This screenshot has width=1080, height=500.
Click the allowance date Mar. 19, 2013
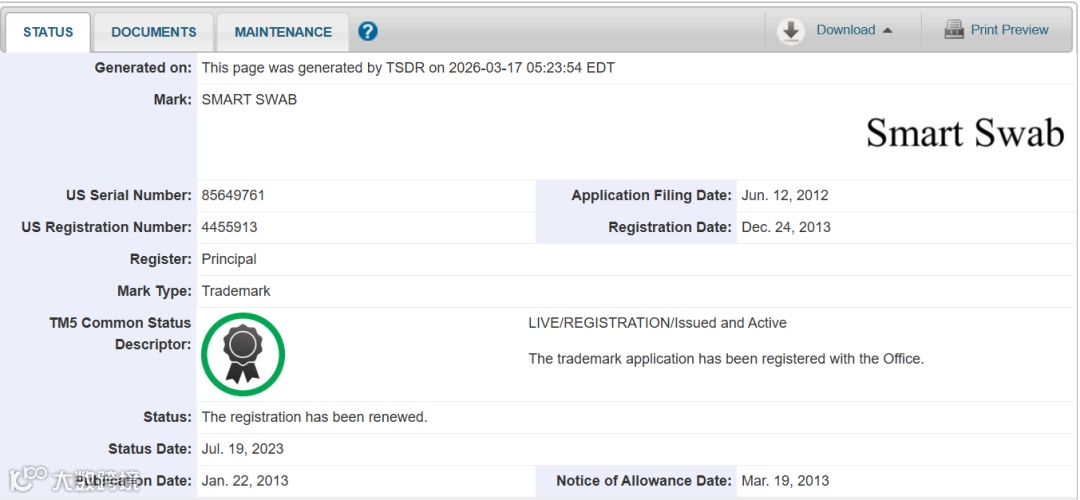[x=785, y=481]
